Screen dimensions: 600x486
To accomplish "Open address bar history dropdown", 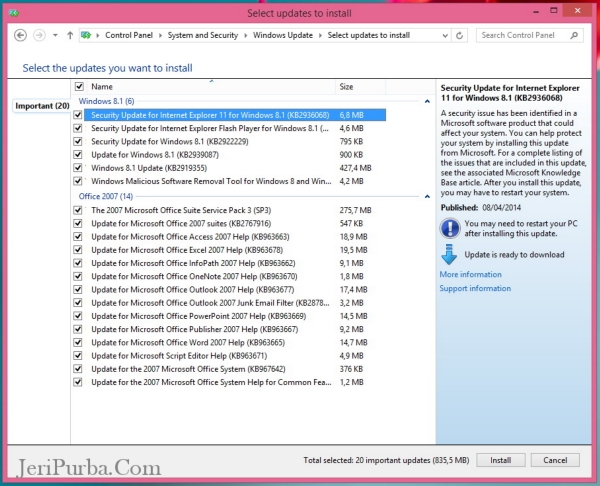I will [x=445, y=36].
